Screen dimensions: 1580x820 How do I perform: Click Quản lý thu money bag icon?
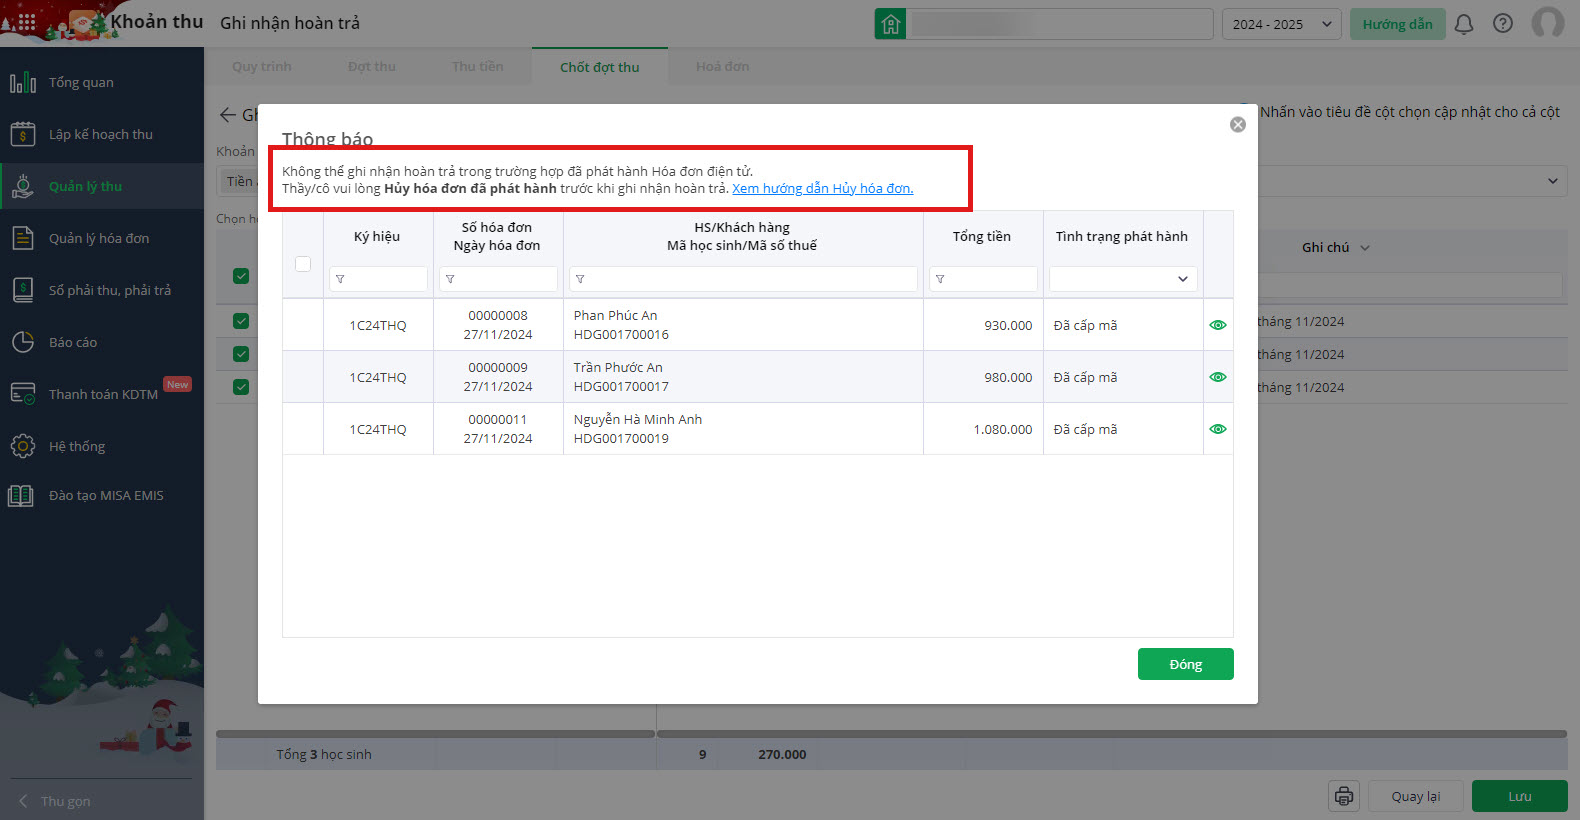pos(23,186)
